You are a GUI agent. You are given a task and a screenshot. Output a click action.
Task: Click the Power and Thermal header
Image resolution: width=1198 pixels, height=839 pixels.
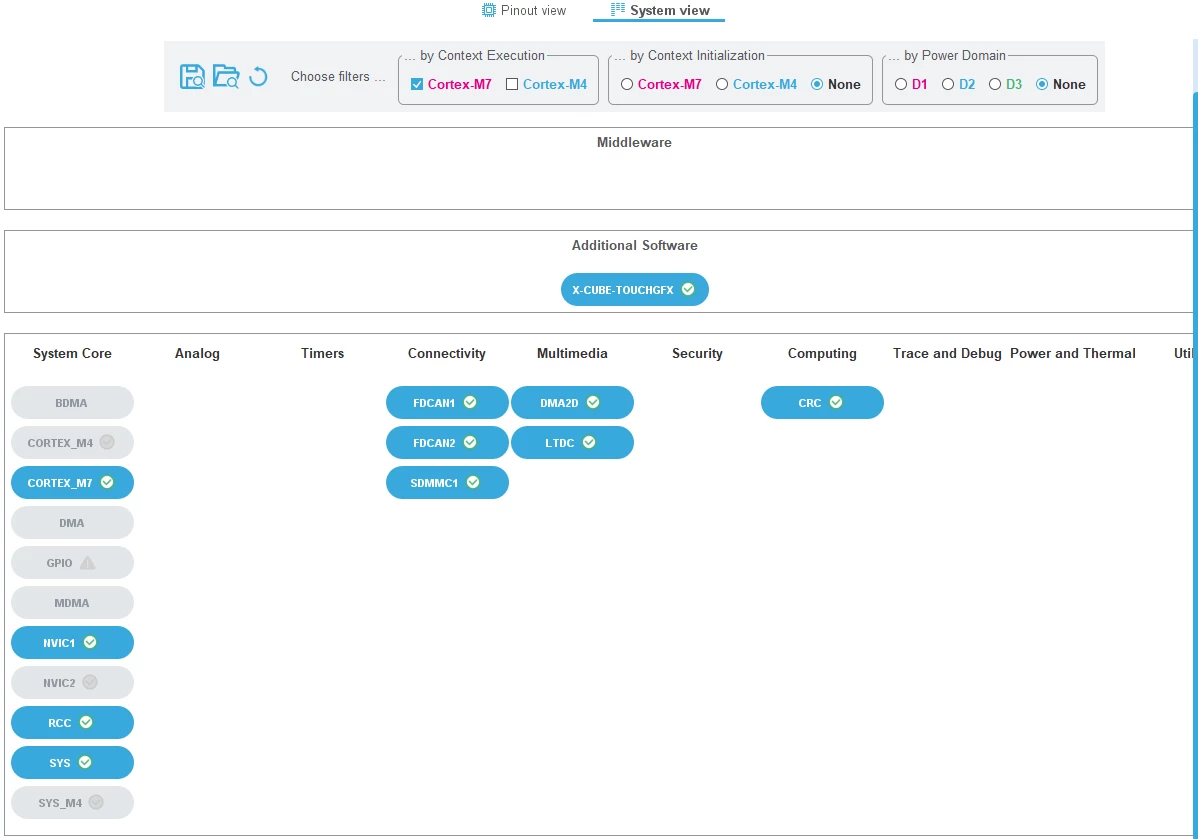[x=1073, y=353]
